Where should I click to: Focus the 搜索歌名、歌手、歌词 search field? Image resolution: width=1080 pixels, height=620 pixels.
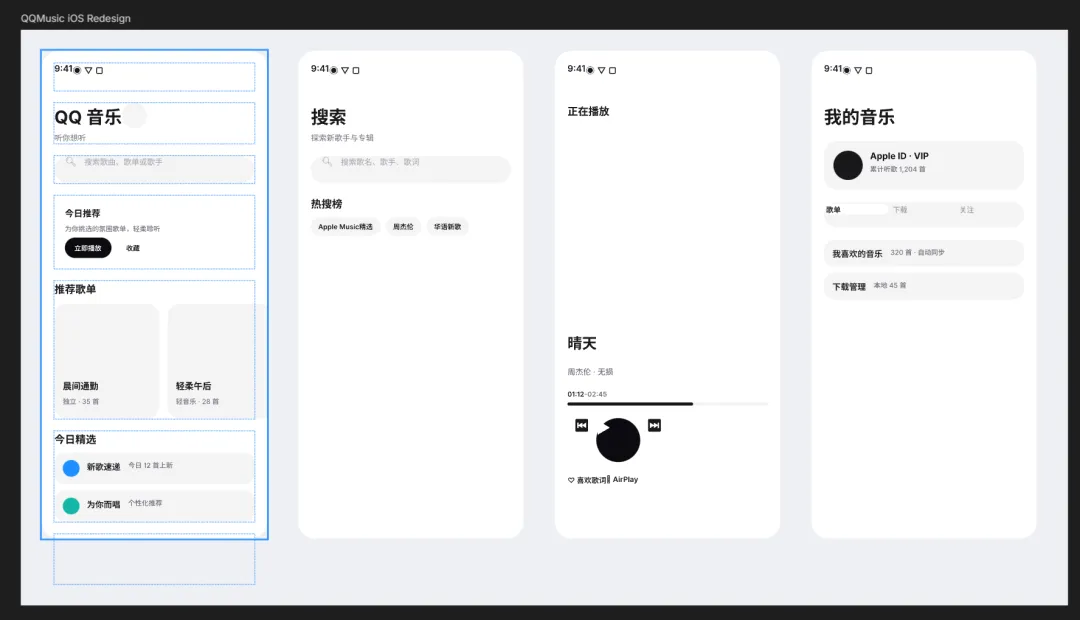click(x=411, y=168)
